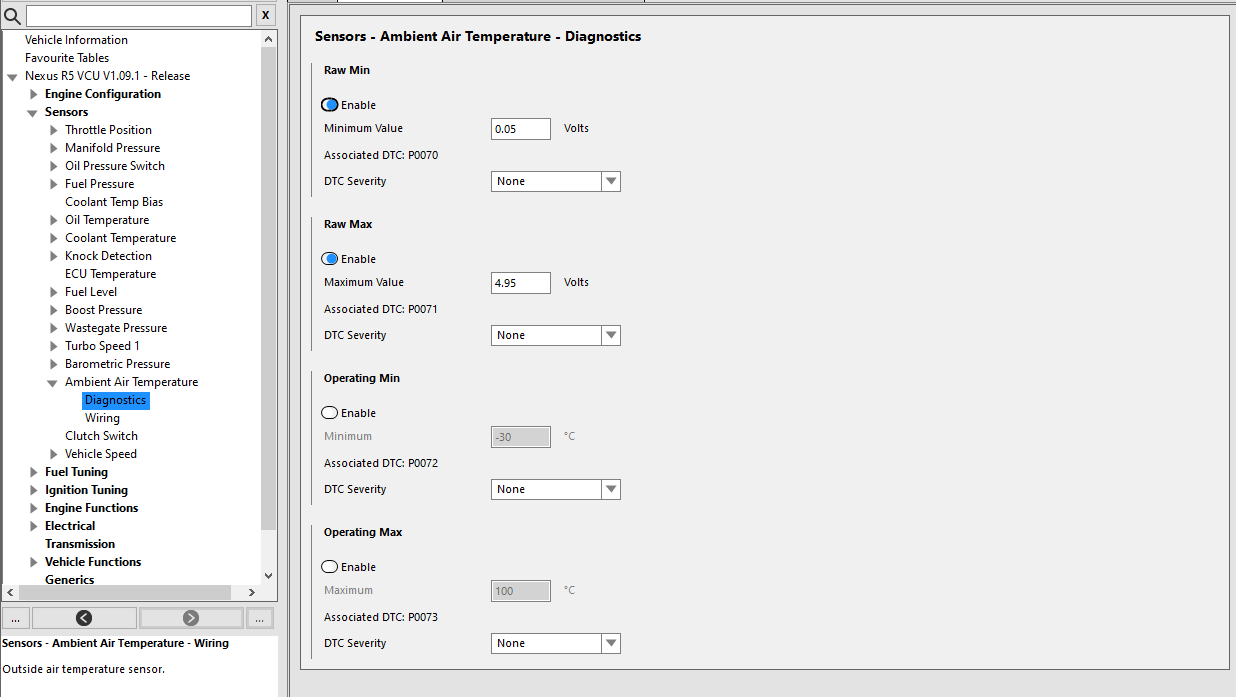
Task: Expand the Throttle Position node
Action: tap(54, 130)
